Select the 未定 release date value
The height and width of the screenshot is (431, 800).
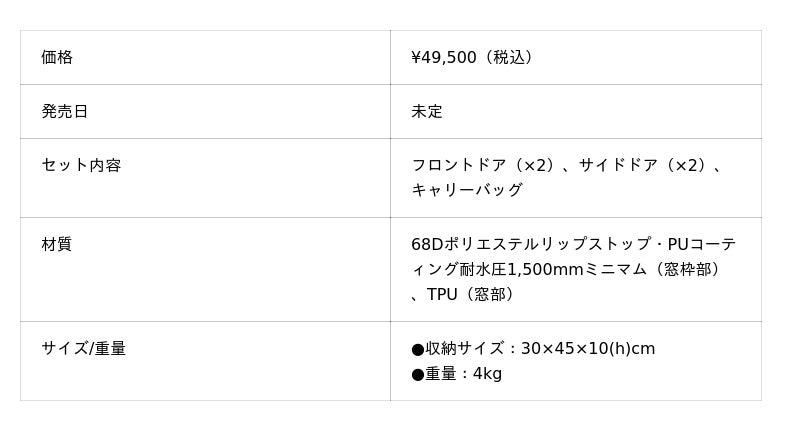(427, 112)
